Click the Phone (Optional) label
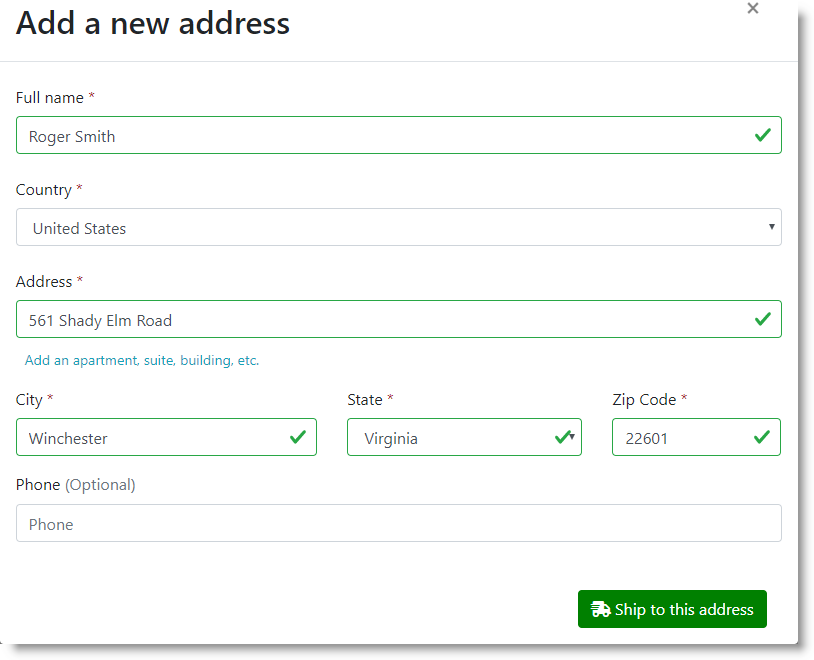 (x=76, y=485)
